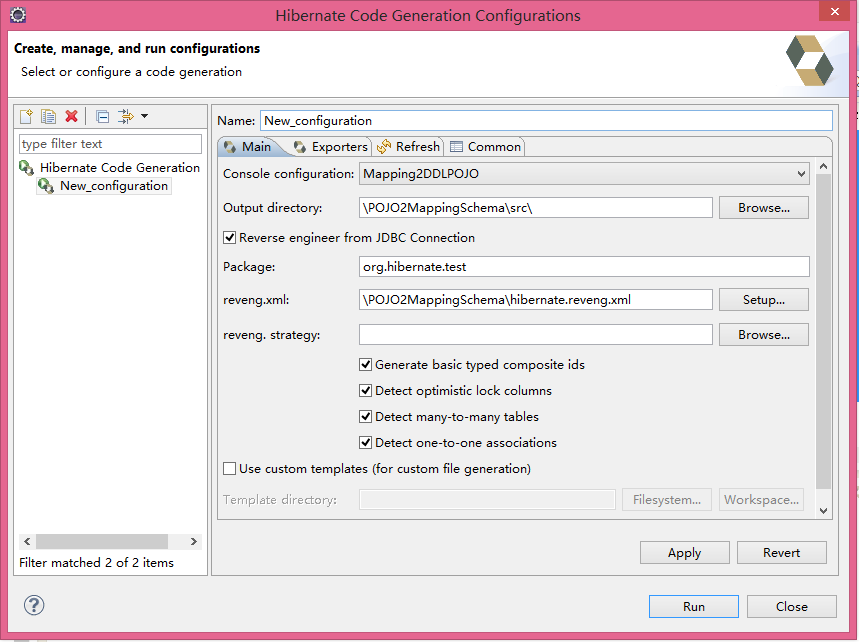Screen dimensions: 859x642
Task: Delete the selected launch configuration
Action: 71,116
